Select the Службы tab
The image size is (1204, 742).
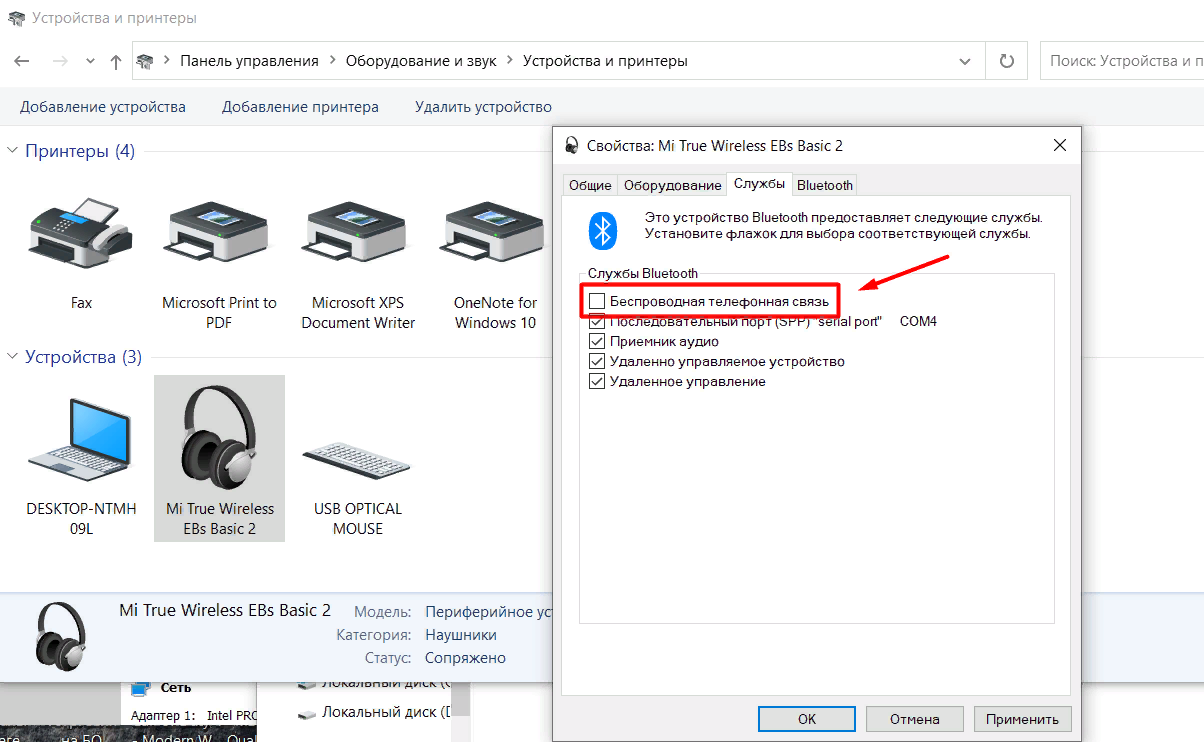pos(759,184)
